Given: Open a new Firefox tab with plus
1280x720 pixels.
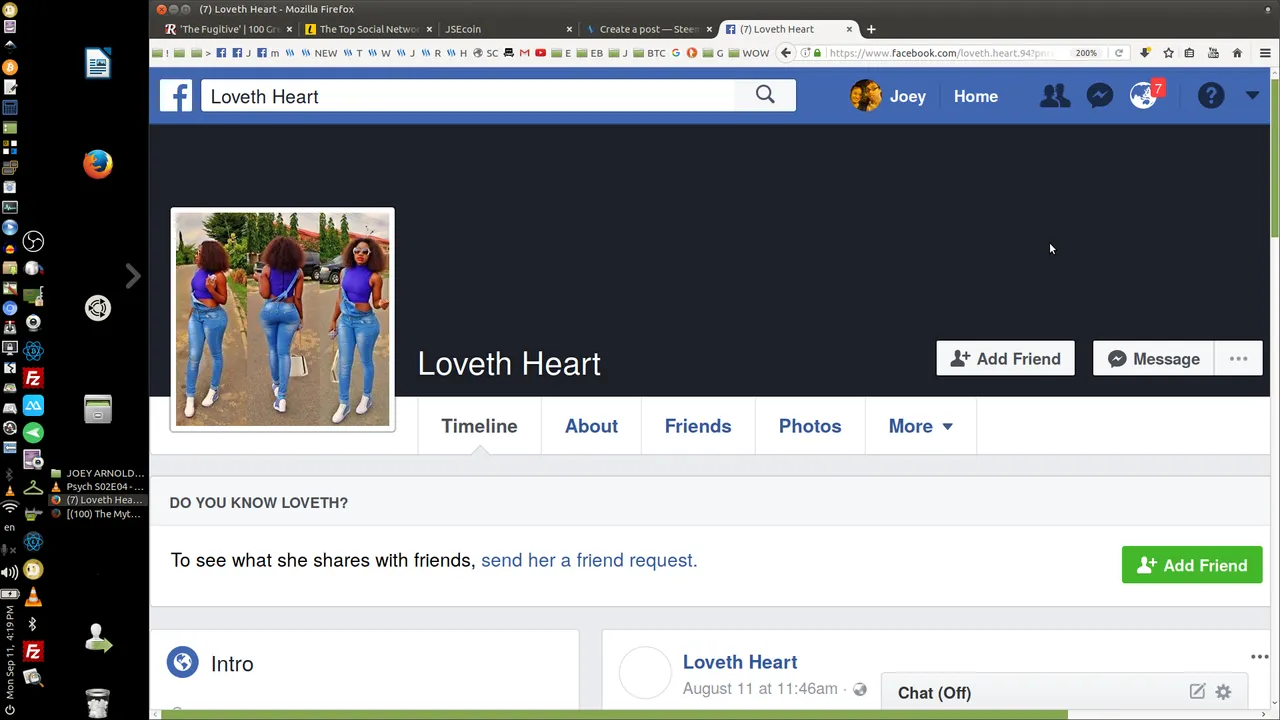Looking at the screenshot, I should [x=871, y=29].
